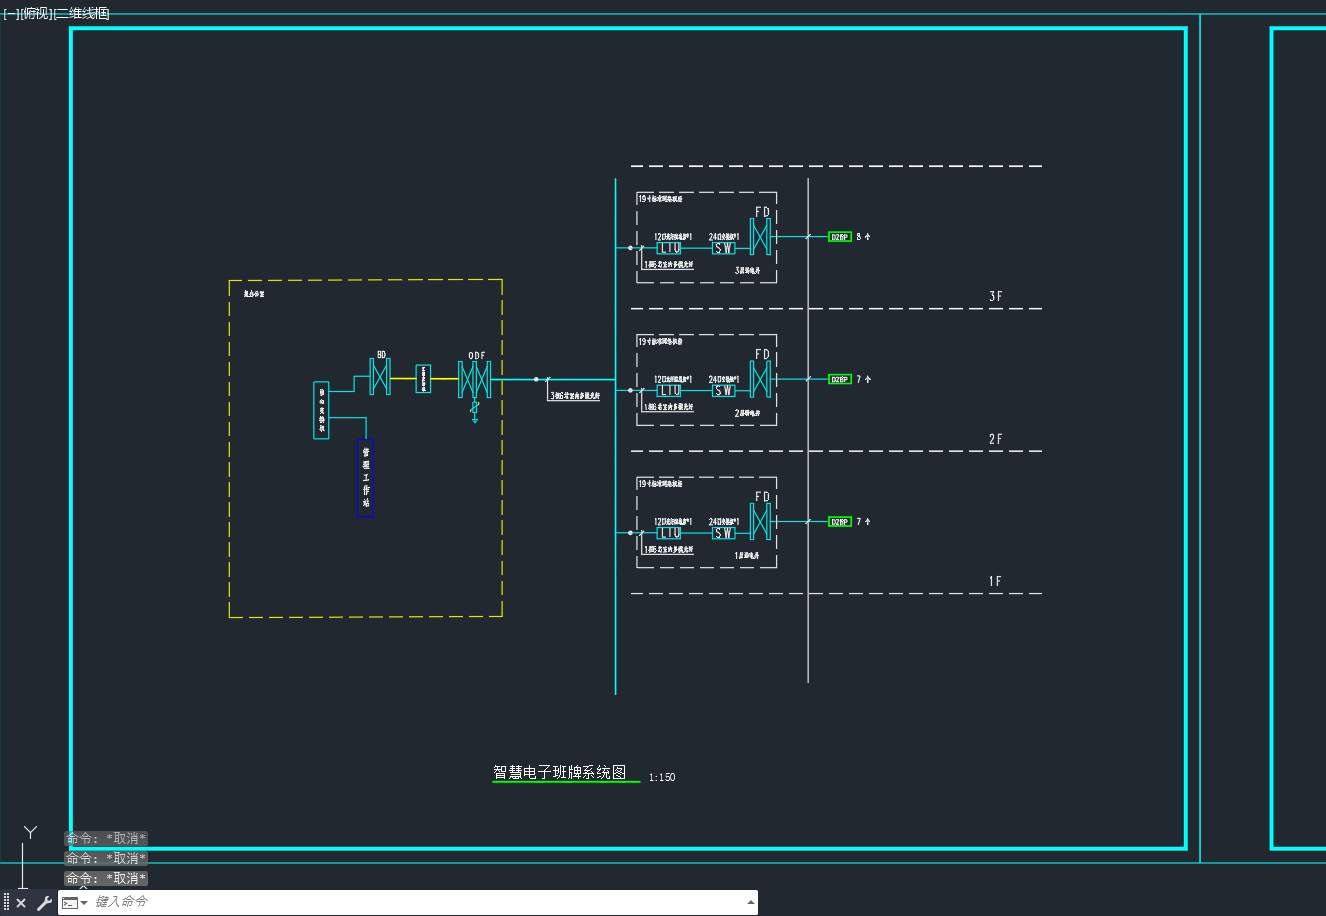The width and height of the screenshot is (1326, 916).
Task: Click the drawing title 智慧电子班牌系统图
Action: point(560,772)
